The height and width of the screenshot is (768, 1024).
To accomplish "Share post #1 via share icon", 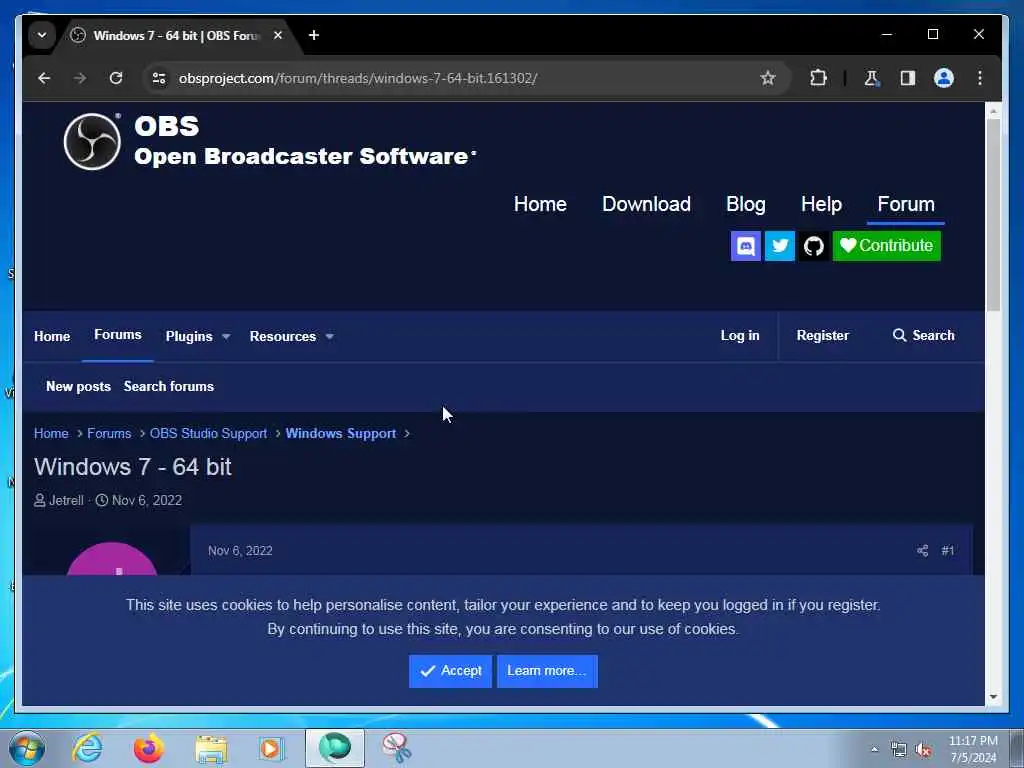I will click(922, 551).
